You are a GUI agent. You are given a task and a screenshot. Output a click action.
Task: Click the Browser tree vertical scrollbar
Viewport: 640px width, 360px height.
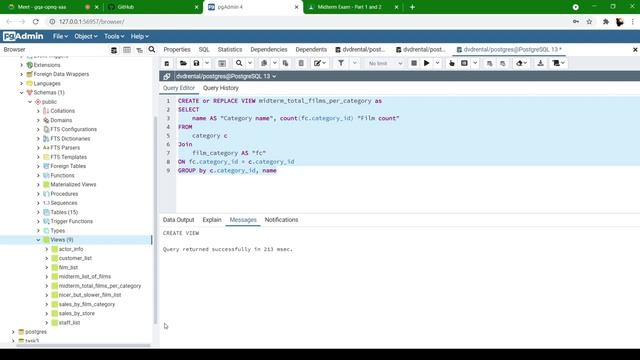tap(155, 220)
